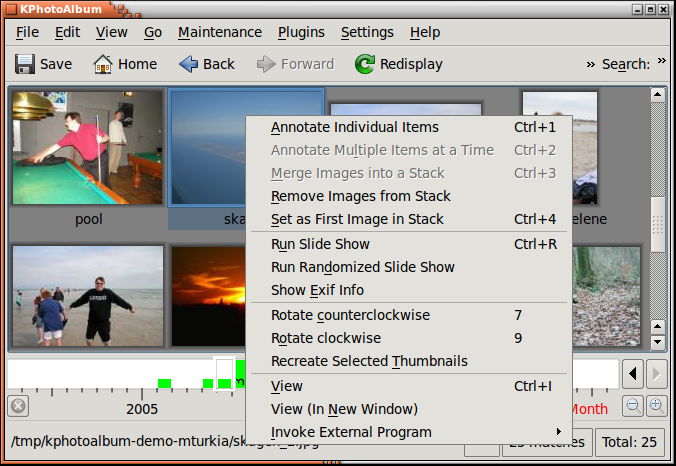Zoom out the date bar timeline

pyautogui.click(x=633, y=406)
